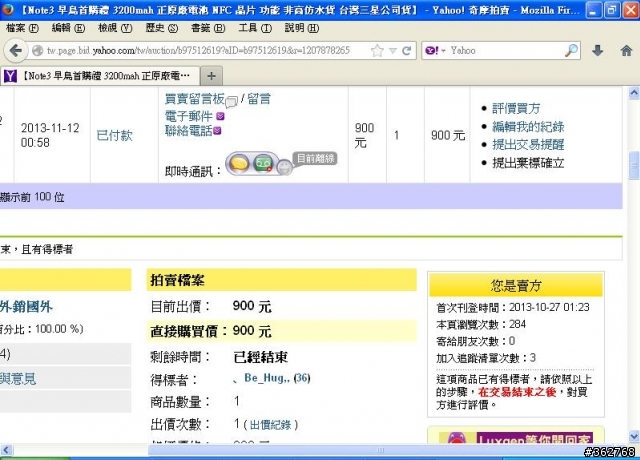The width and height of the screenshot is (640, 460).
Task: Open the 聯絡電話 link
Action: 189,131
